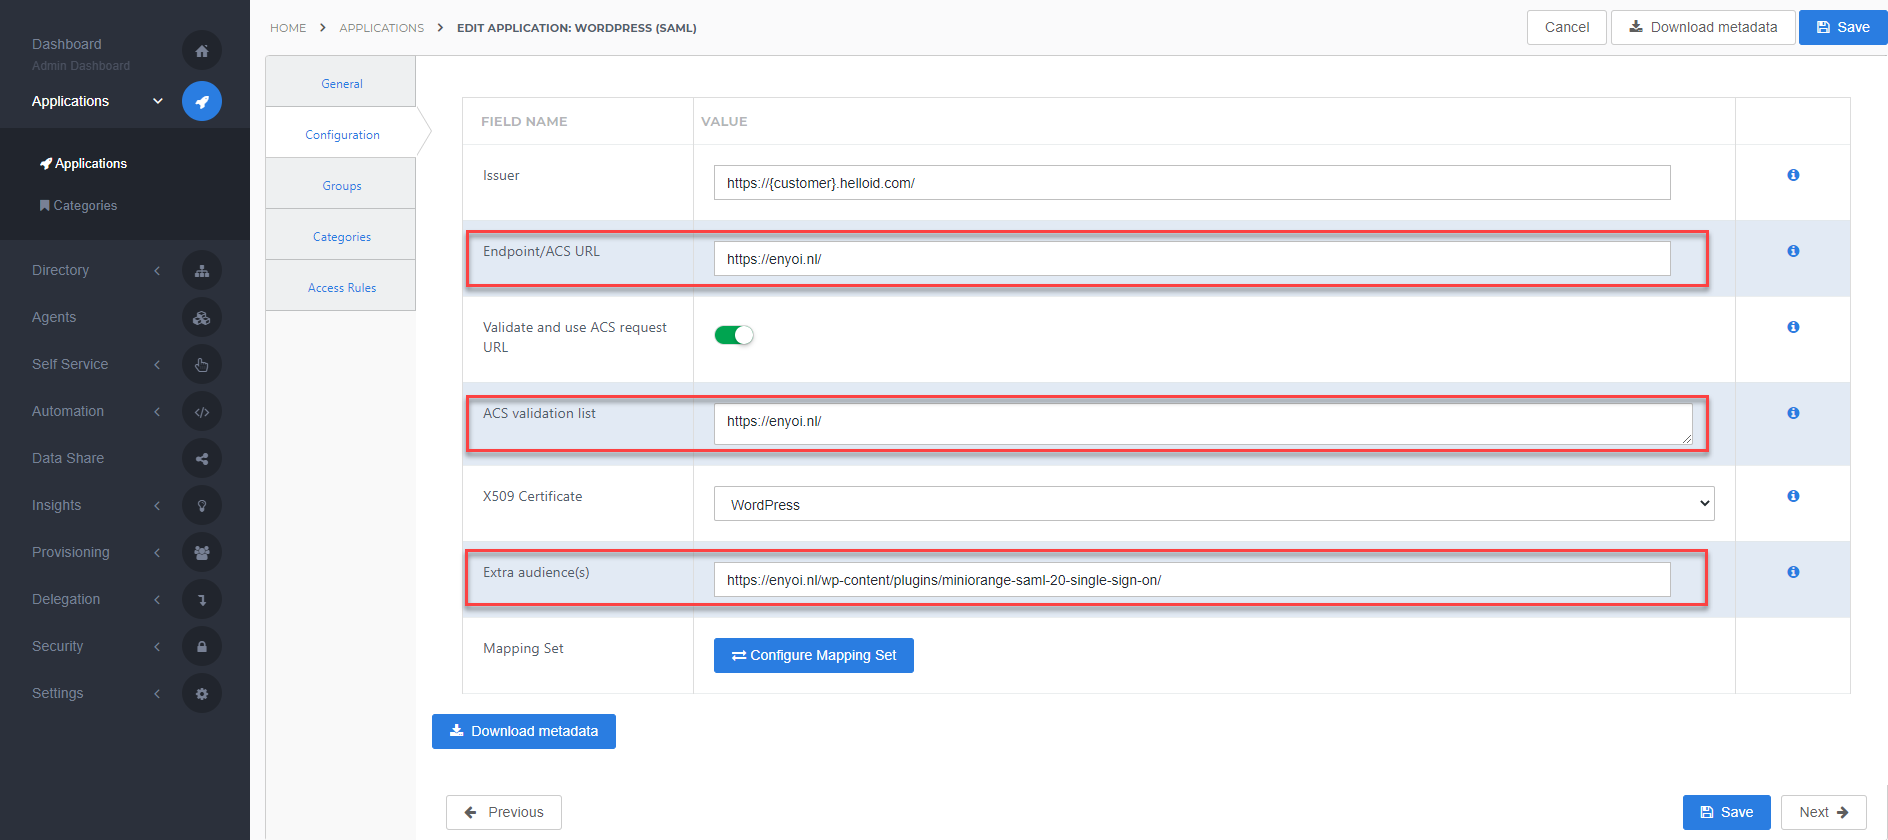The width and height of the screenshot is (1888, 840).
Task: Click the Delegation arrow icon
Action: point(202,600)
